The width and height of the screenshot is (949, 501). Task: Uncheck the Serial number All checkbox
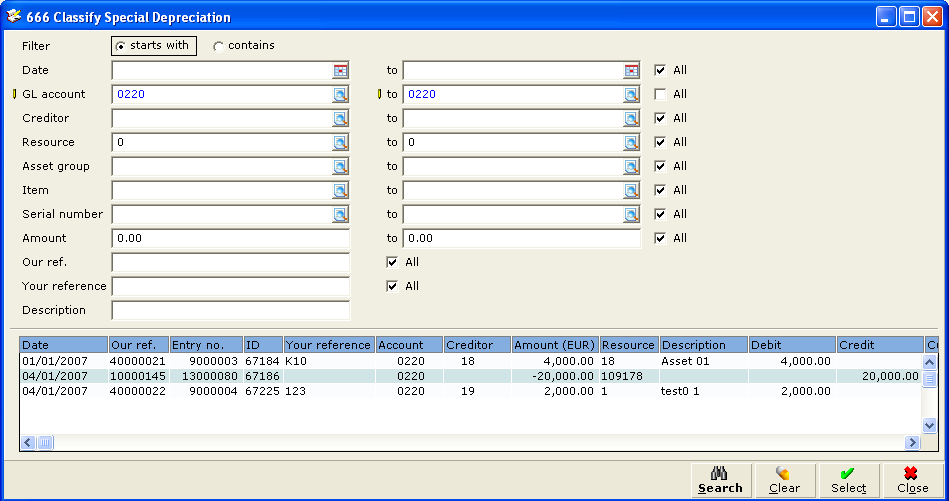point(660,214)
